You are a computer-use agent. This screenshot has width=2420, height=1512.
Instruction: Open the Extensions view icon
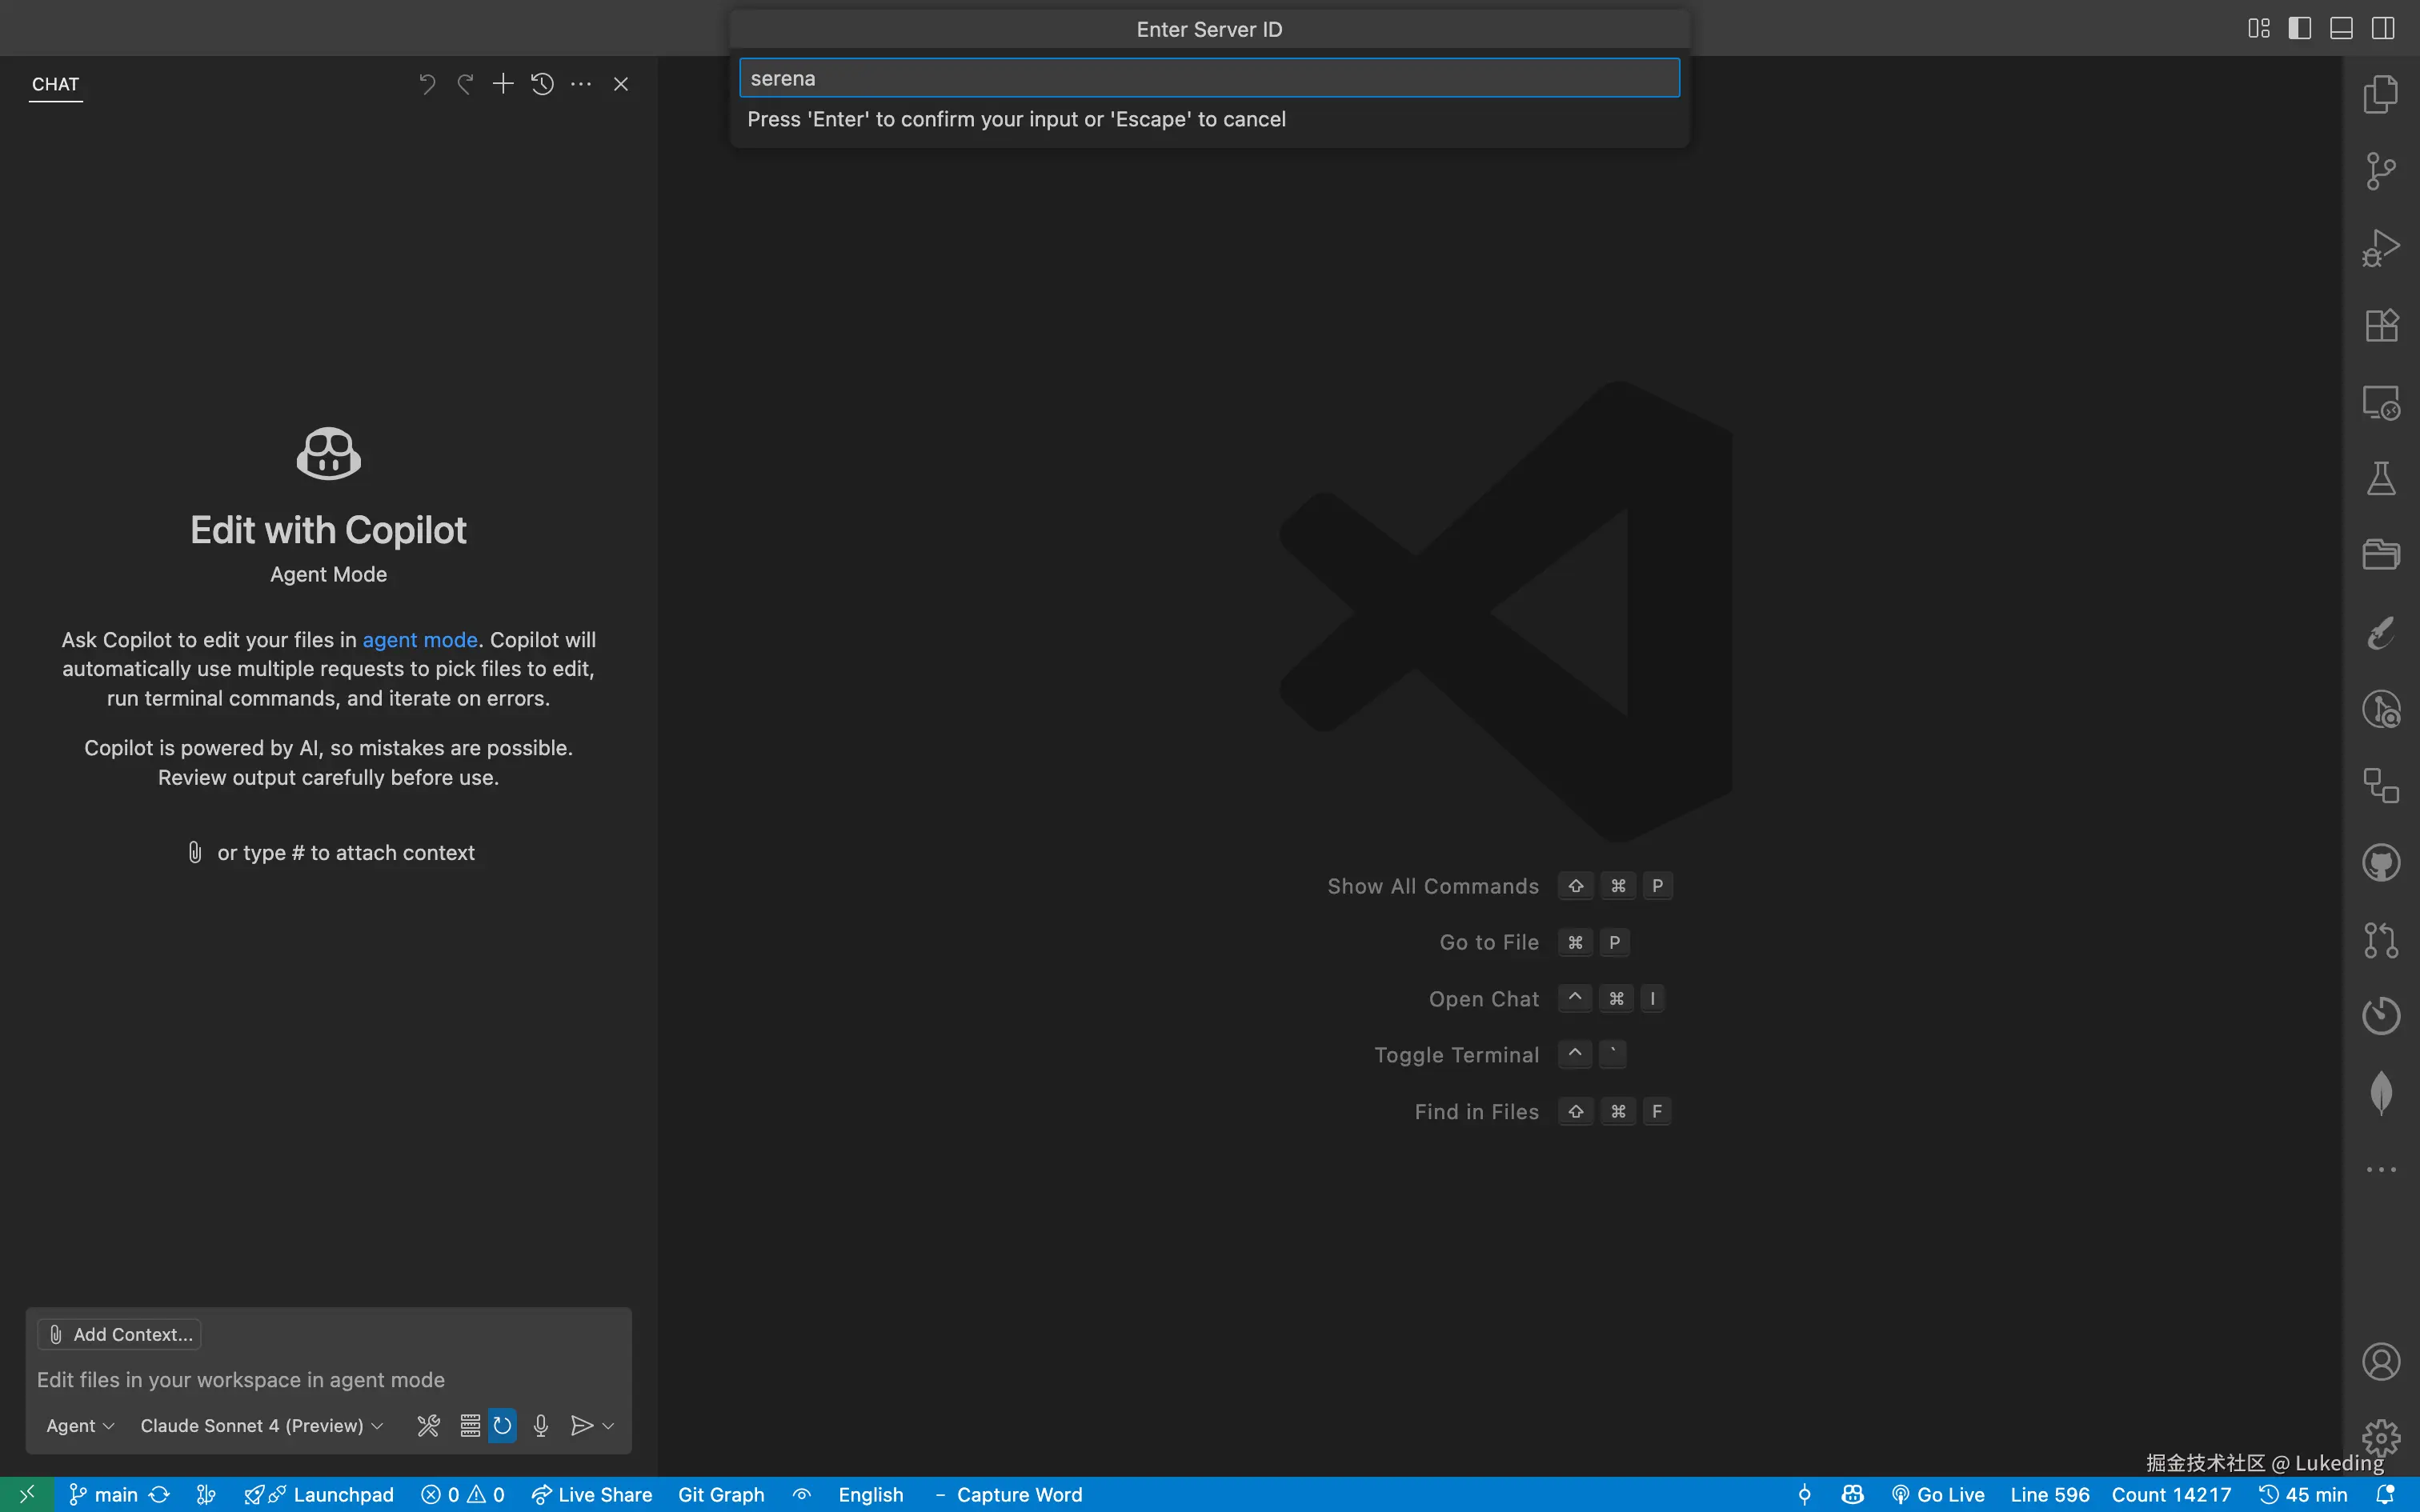(2380, 325)
